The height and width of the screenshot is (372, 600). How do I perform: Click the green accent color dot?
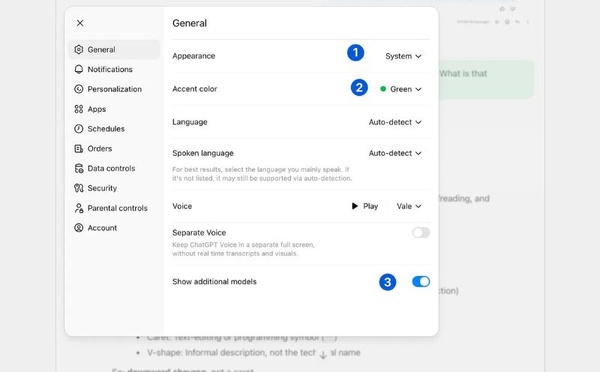383,89
